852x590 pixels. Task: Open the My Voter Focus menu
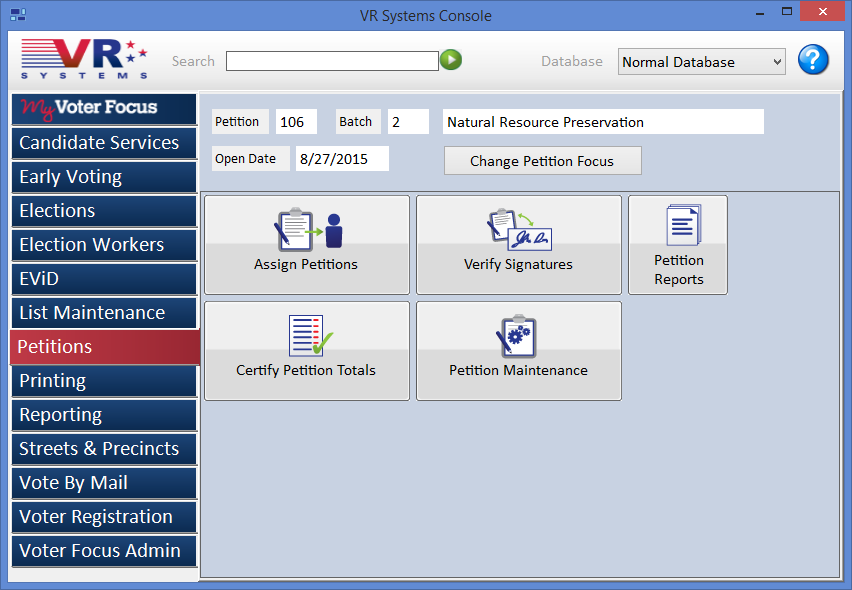(x=104, y=109)
